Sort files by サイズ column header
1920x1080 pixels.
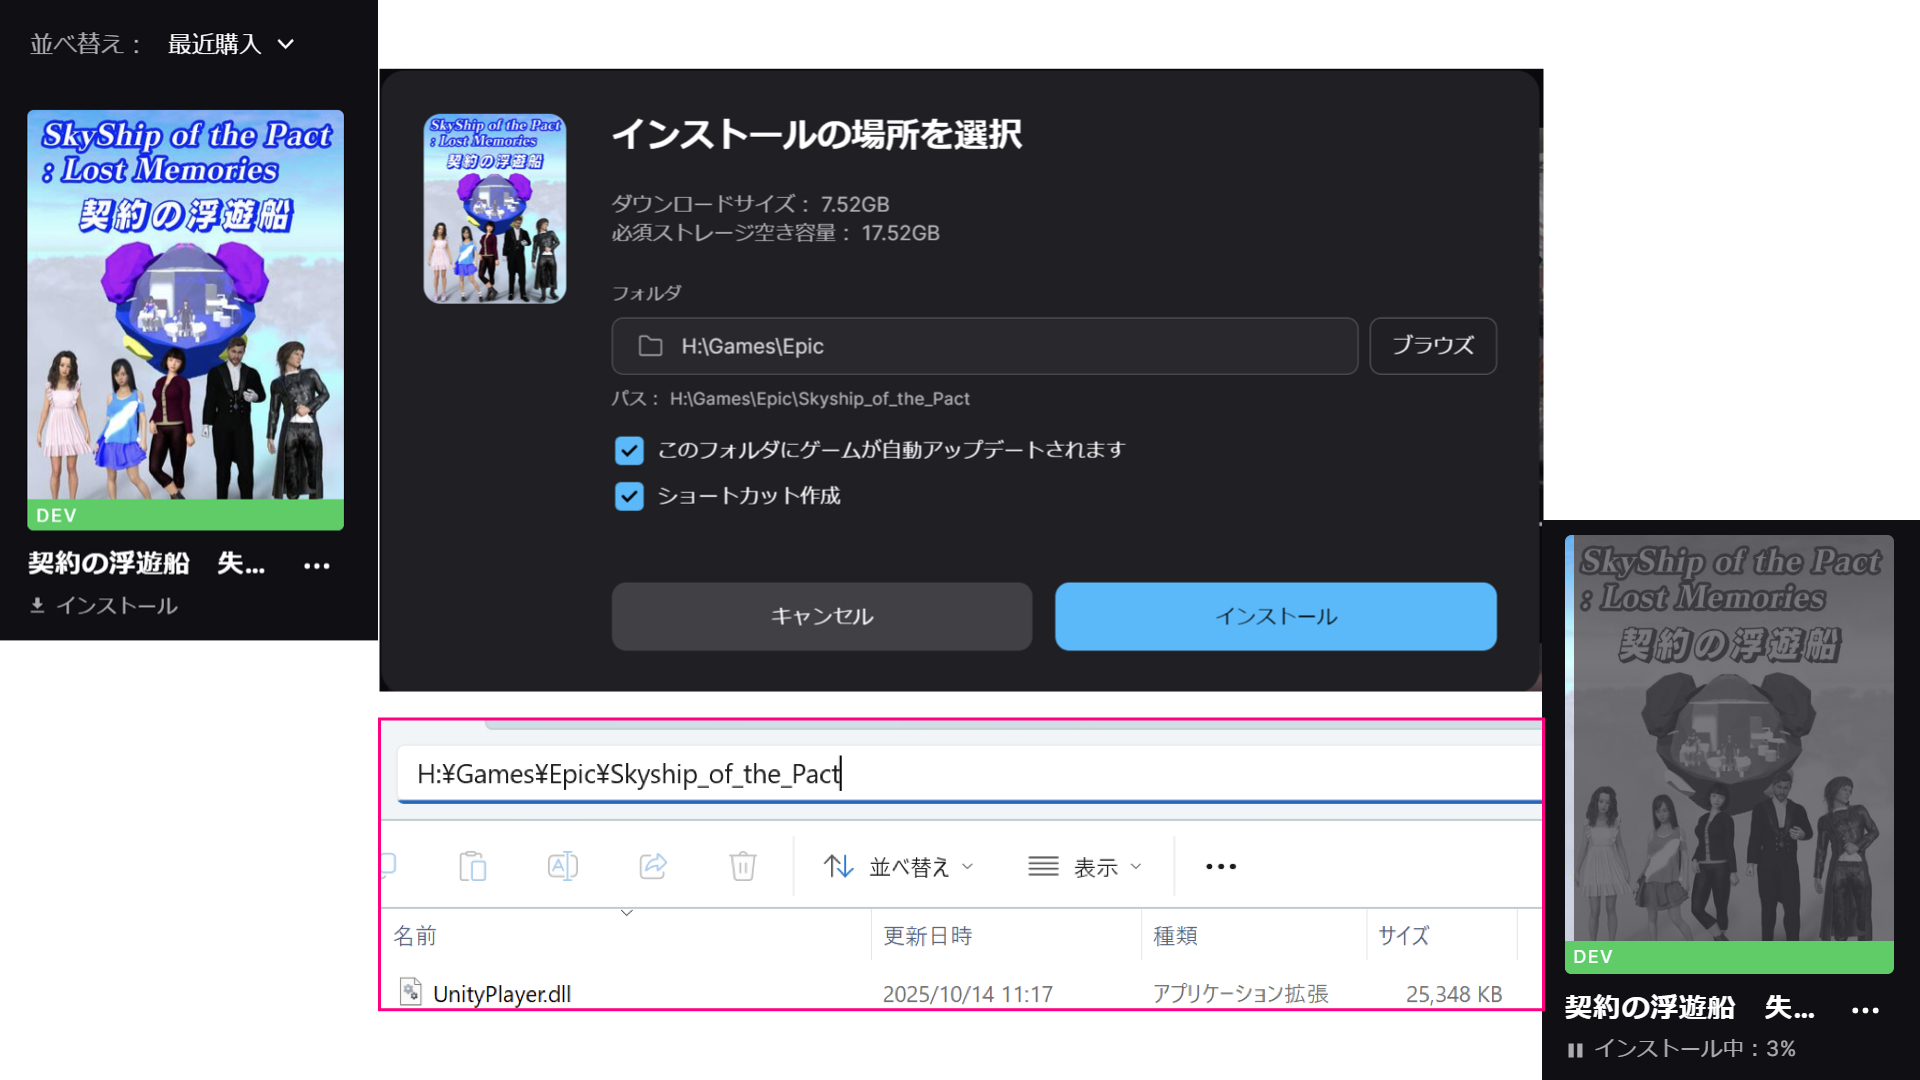1404,936
